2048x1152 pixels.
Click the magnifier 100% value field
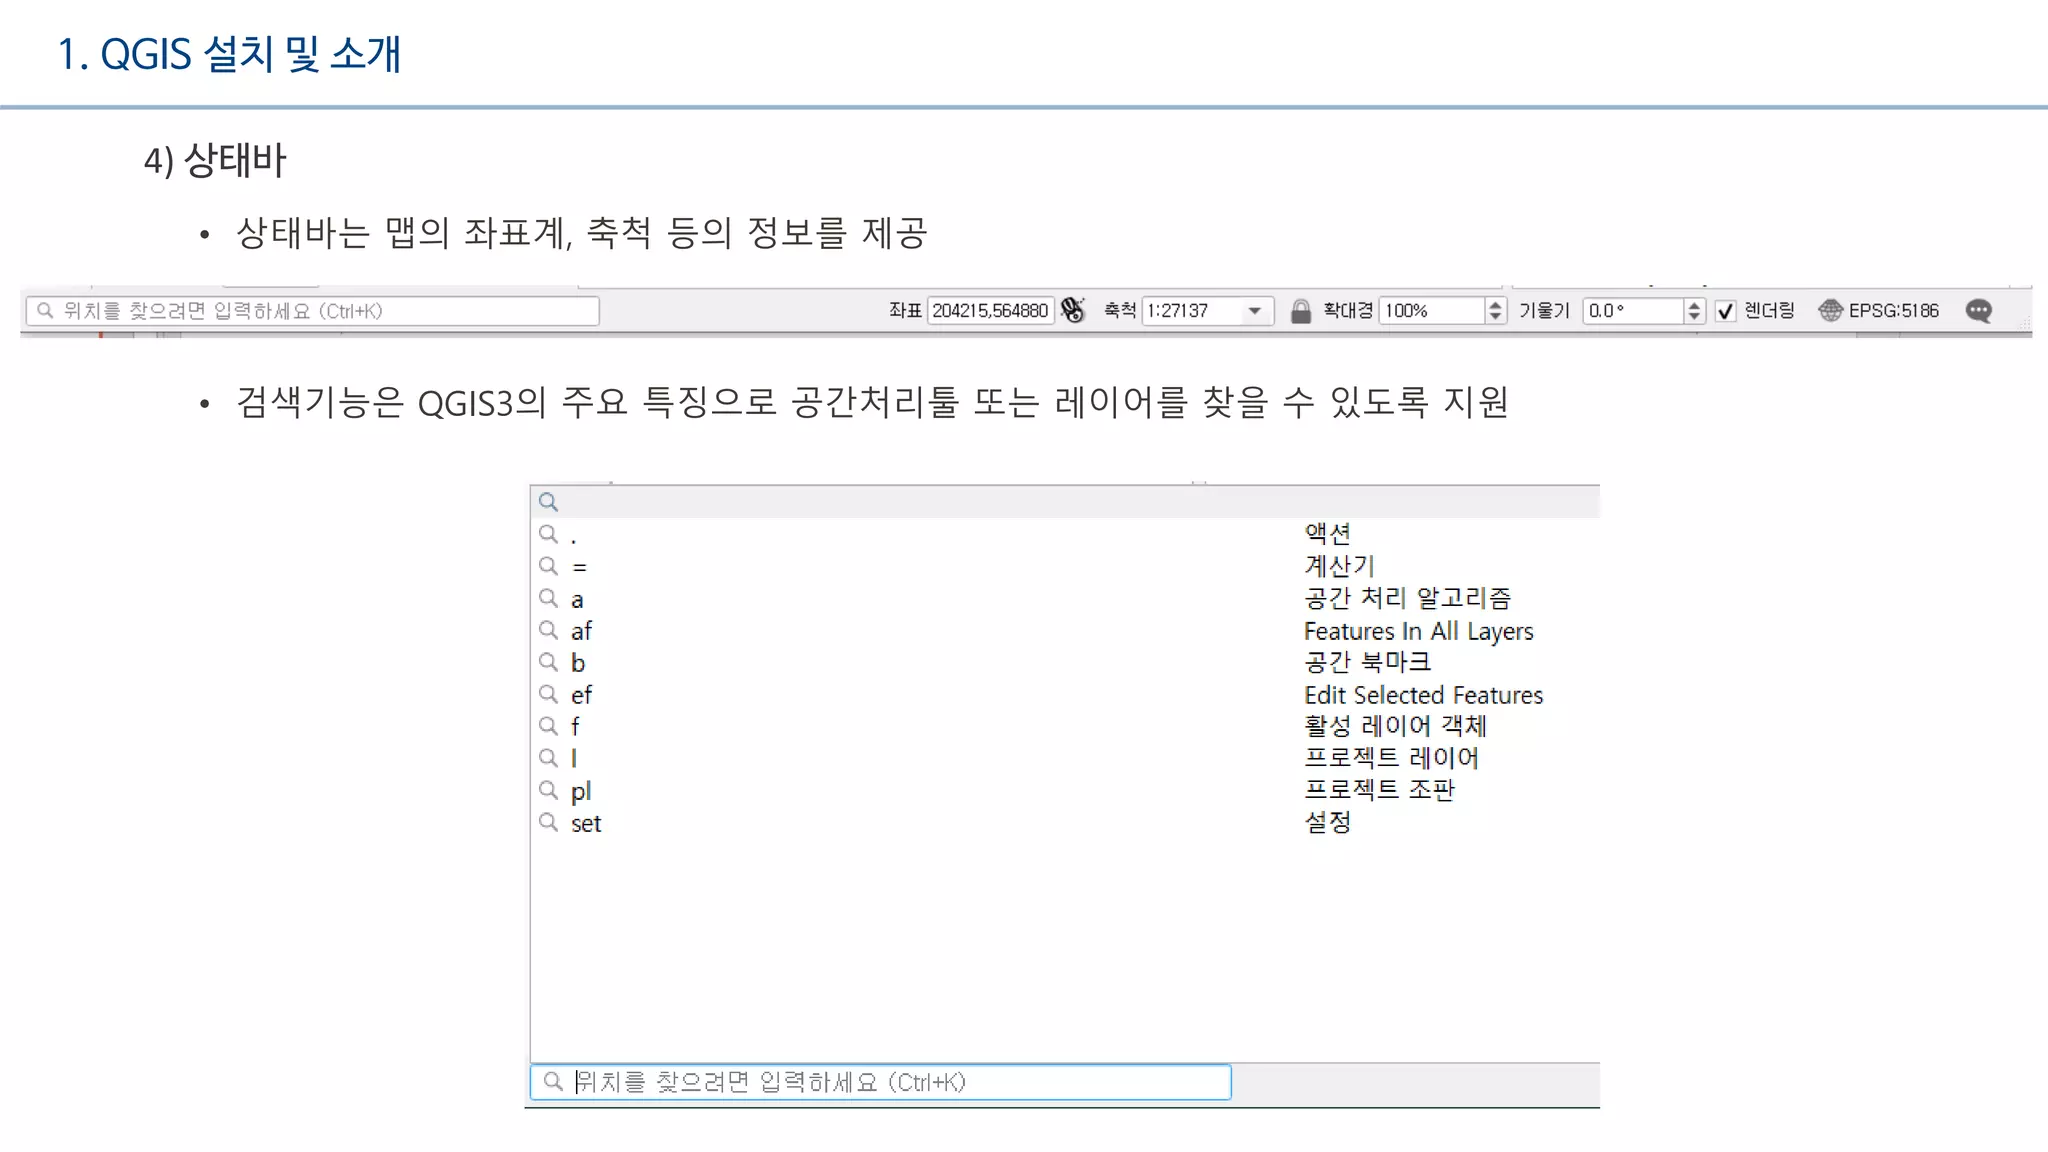pos(1432,311)
